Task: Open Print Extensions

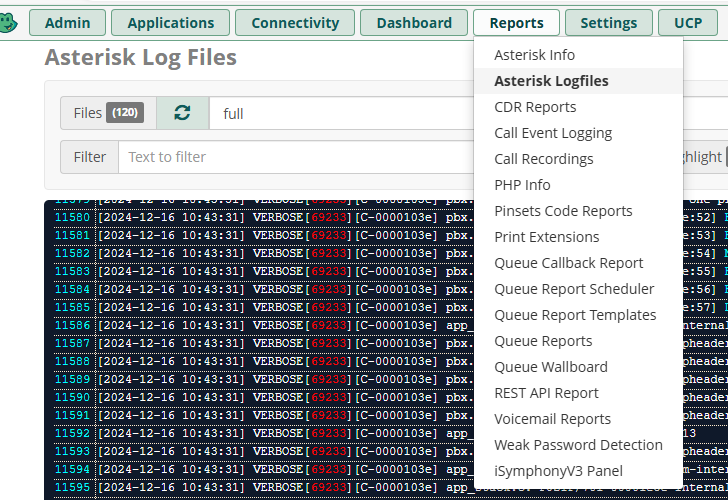Action: [x=578, y=237]
